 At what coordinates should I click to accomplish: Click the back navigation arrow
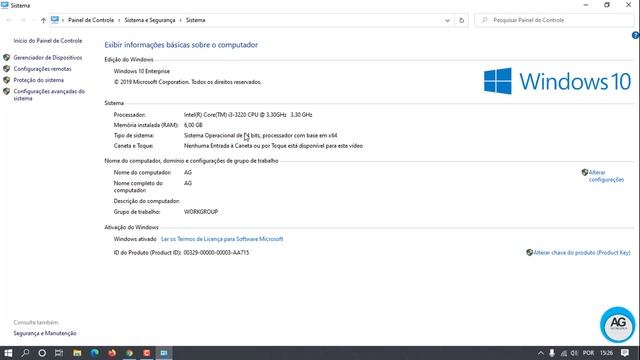click(9, 20)
